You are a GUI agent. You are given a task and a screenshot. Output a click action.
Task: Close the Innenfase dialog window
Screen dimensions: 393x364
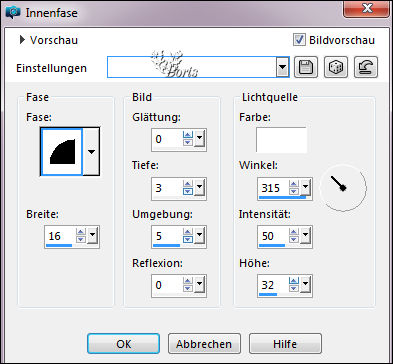(x=367, y=8)
